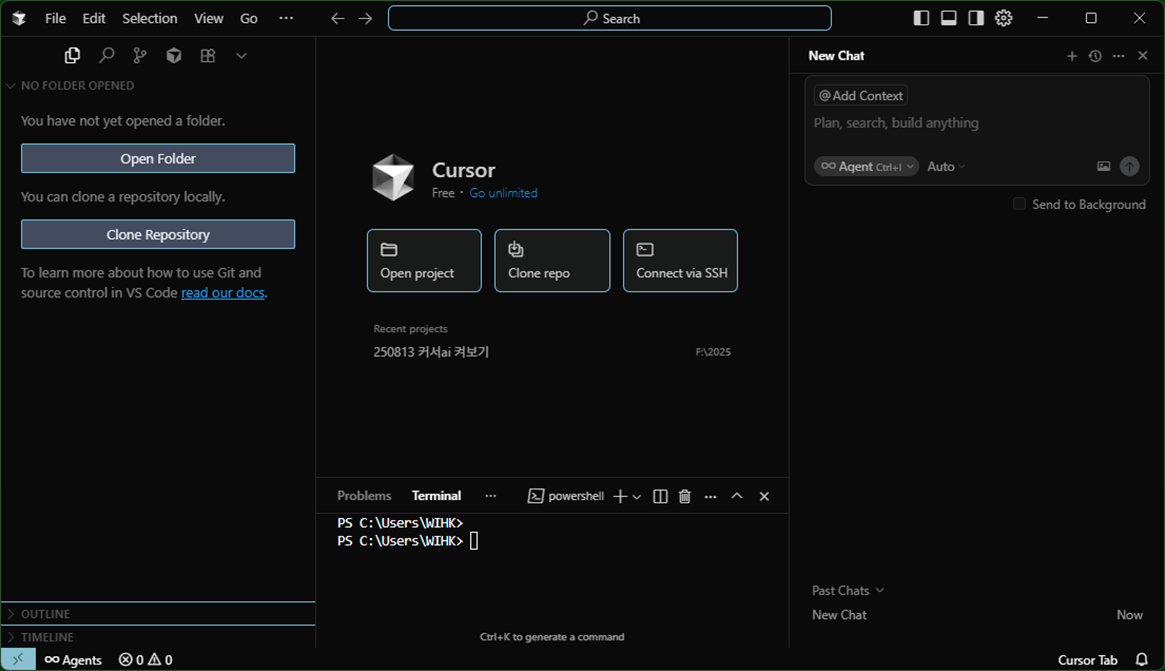Open the Selection menu
The height and width of the screenshot is (671, 1165).
point(149,18)
